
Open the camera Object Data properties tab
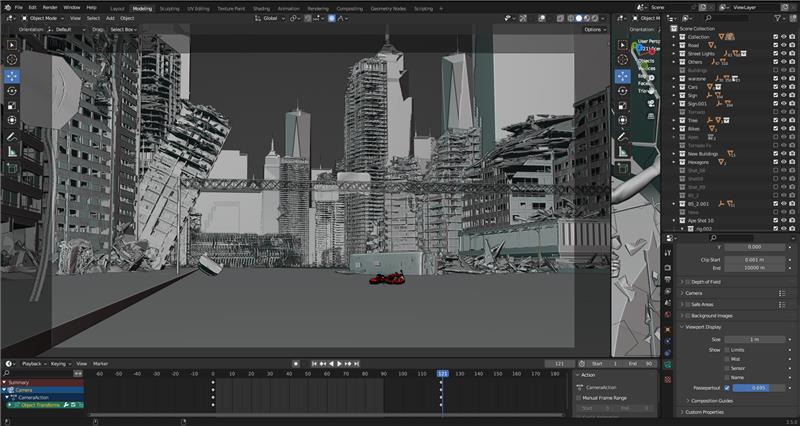click(668, 365)
